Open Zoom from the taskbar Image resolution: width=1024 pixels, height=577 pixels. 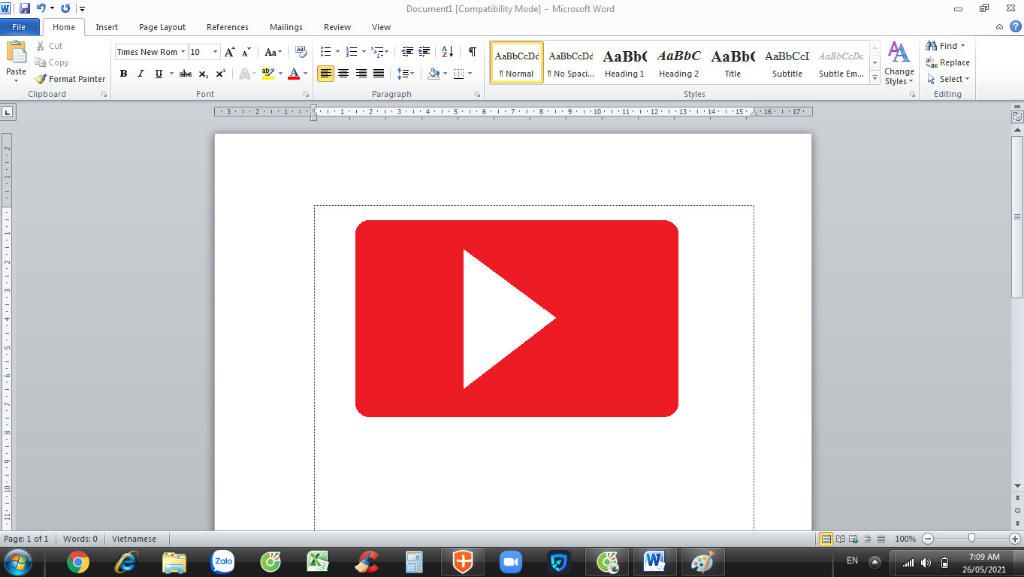[511, 562]
